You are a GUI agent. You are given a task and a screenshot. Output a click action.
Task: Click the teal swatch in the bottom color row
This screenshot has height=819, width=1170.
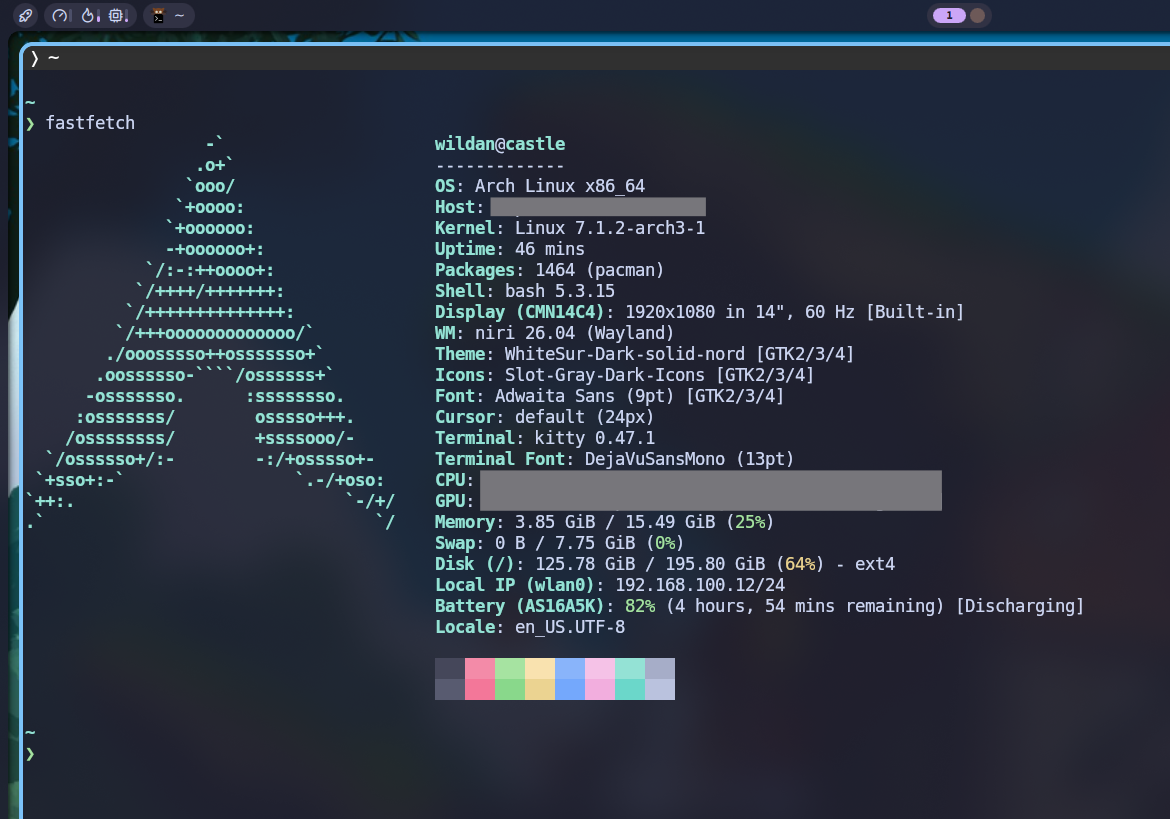(x=630, y=689)
